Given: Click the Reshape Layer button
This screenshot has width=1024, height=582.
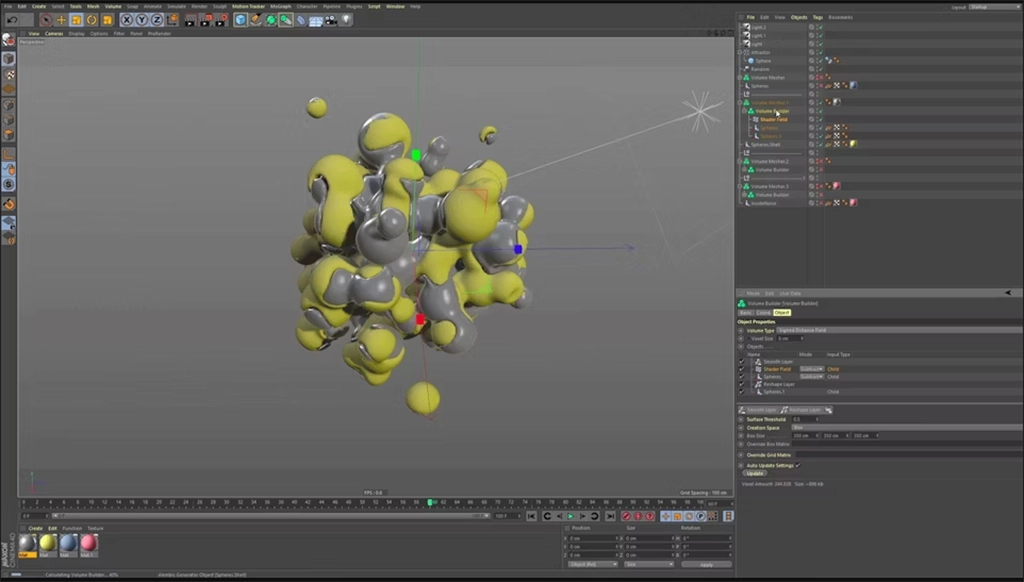Looking at the screenshot, I should click(801, 410).
